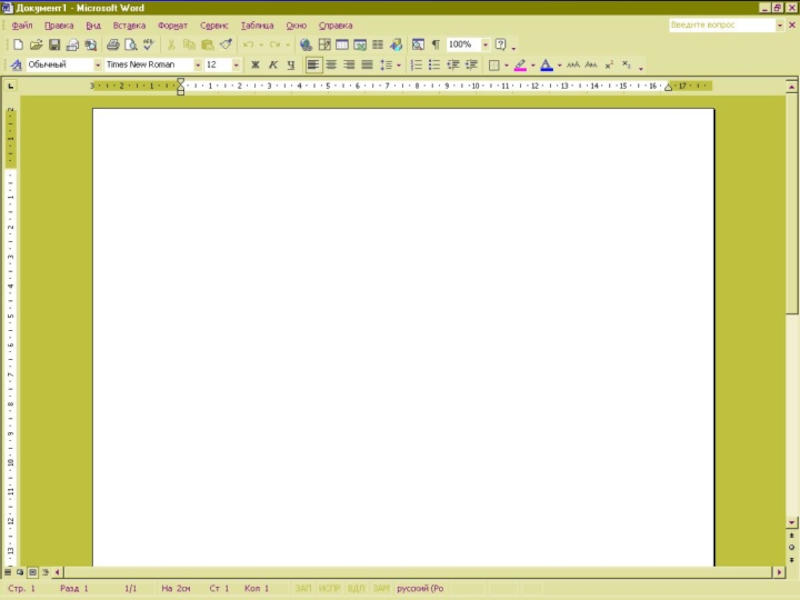The height and width of the screenshot is (600, 800).
Task: Expand the Обычный style dropdown
Action: (x=97, y=65)
